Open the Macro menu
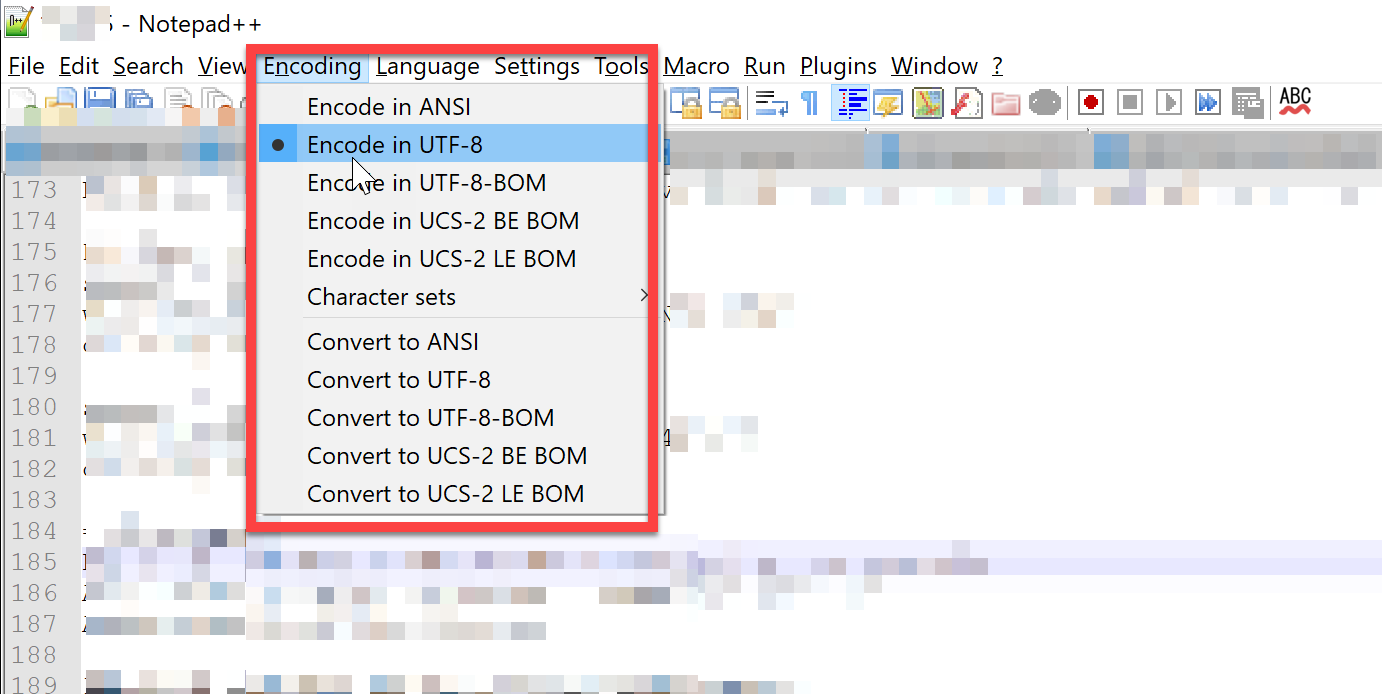Viewport: 1382px width, 694px height. (x=697, y=66)
